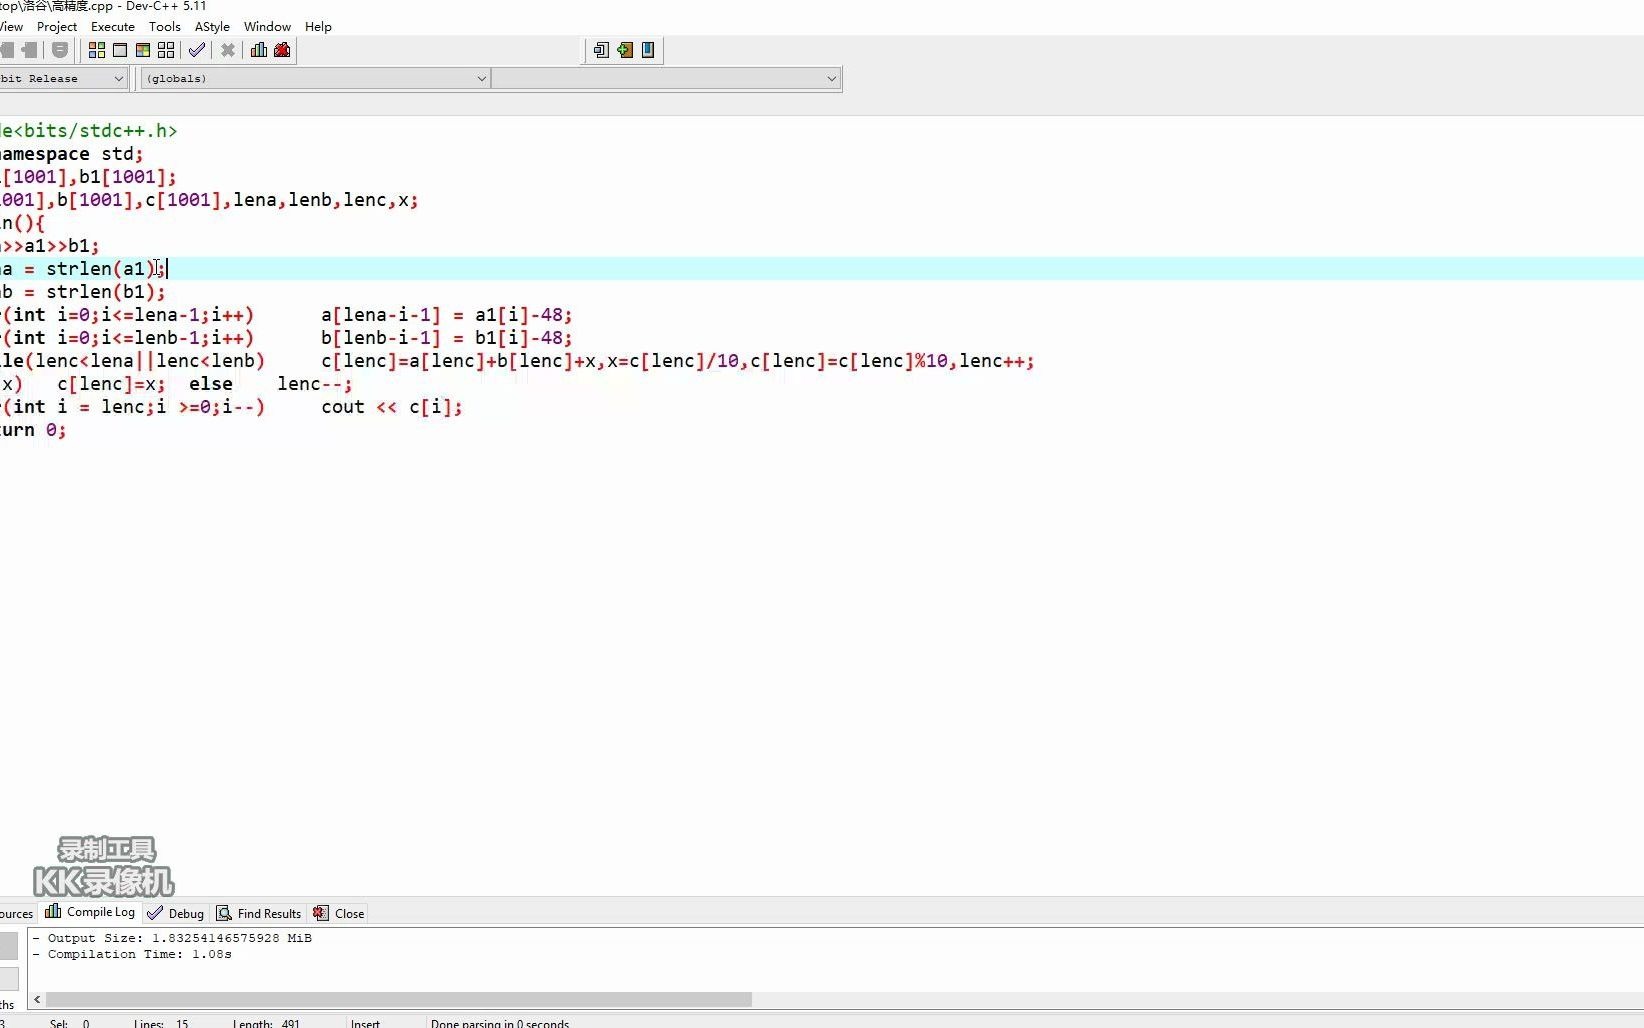Click the Delete profiling data icon

pos(282,51)
